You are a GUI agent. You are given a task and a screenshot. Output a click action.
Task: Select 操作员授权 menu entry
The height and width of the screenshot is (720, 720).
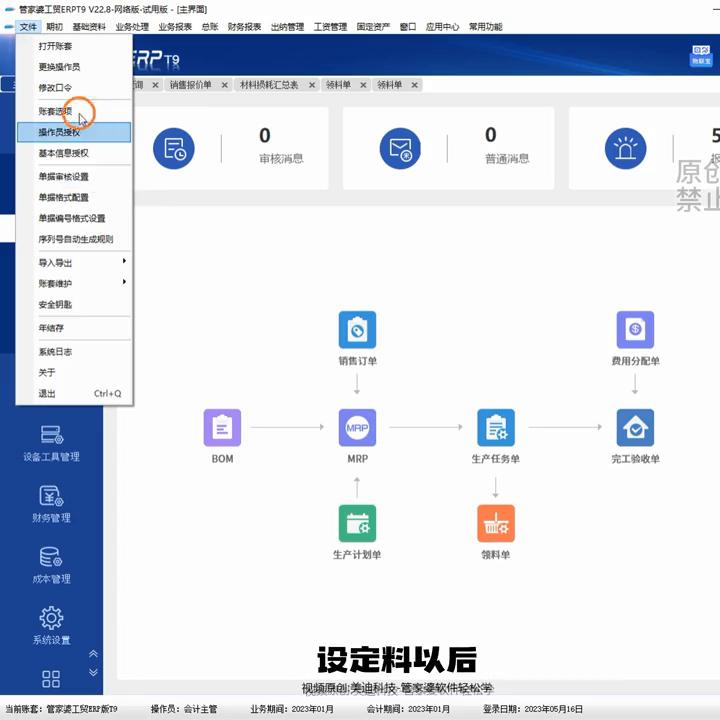(74, 132)
